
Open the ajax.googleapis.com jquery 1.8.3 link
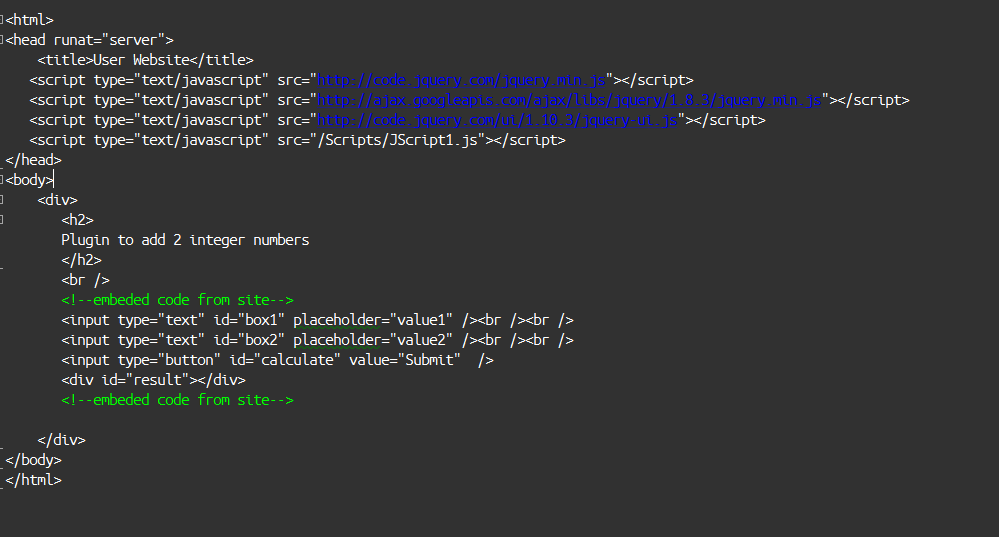coord(569,101)
